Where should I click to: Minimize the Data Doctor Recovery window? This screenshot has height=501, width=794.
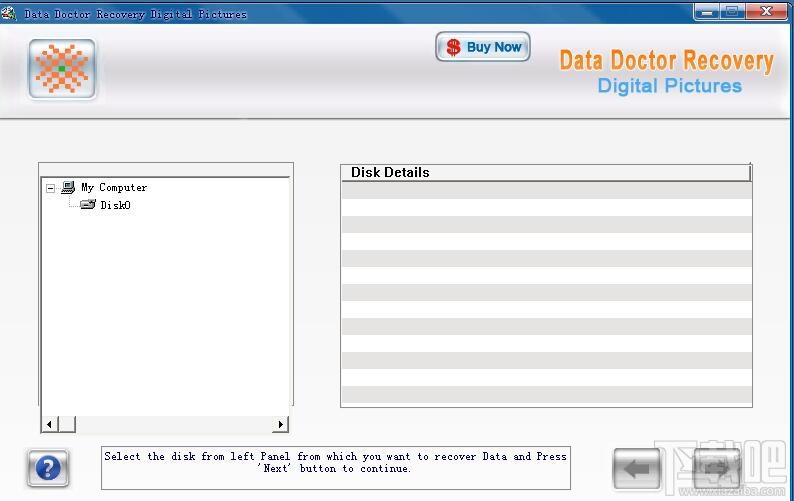(706, 12)
